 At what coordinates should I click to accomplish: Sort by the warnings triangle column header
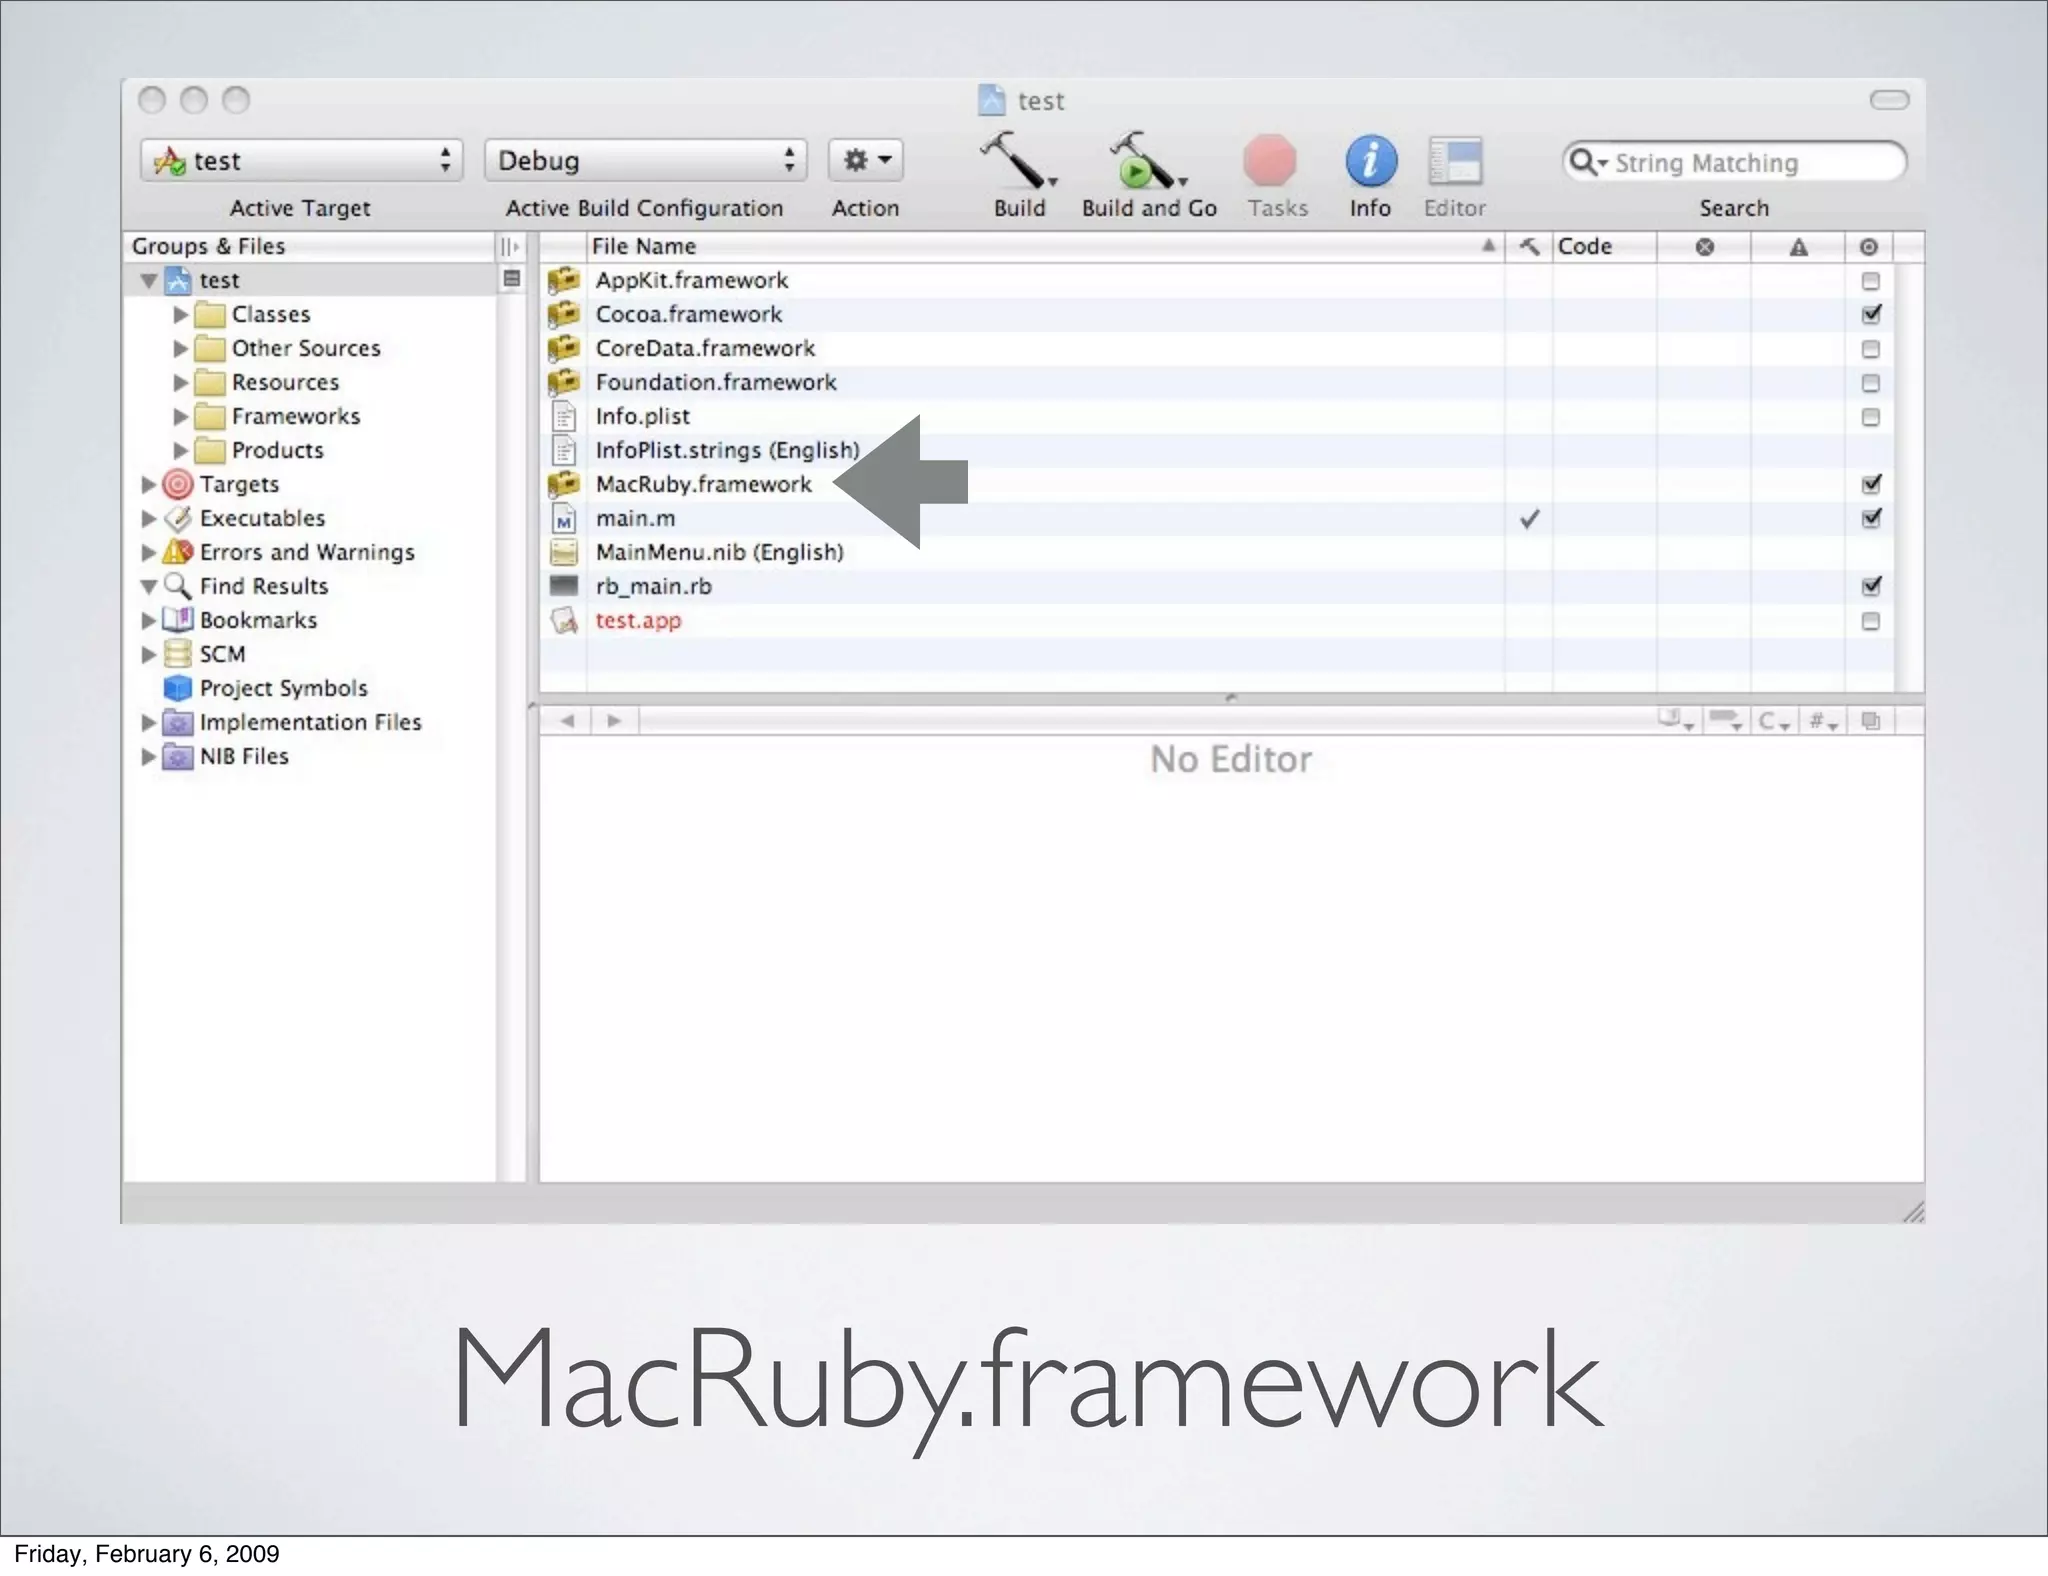(x=1798, y=247)
